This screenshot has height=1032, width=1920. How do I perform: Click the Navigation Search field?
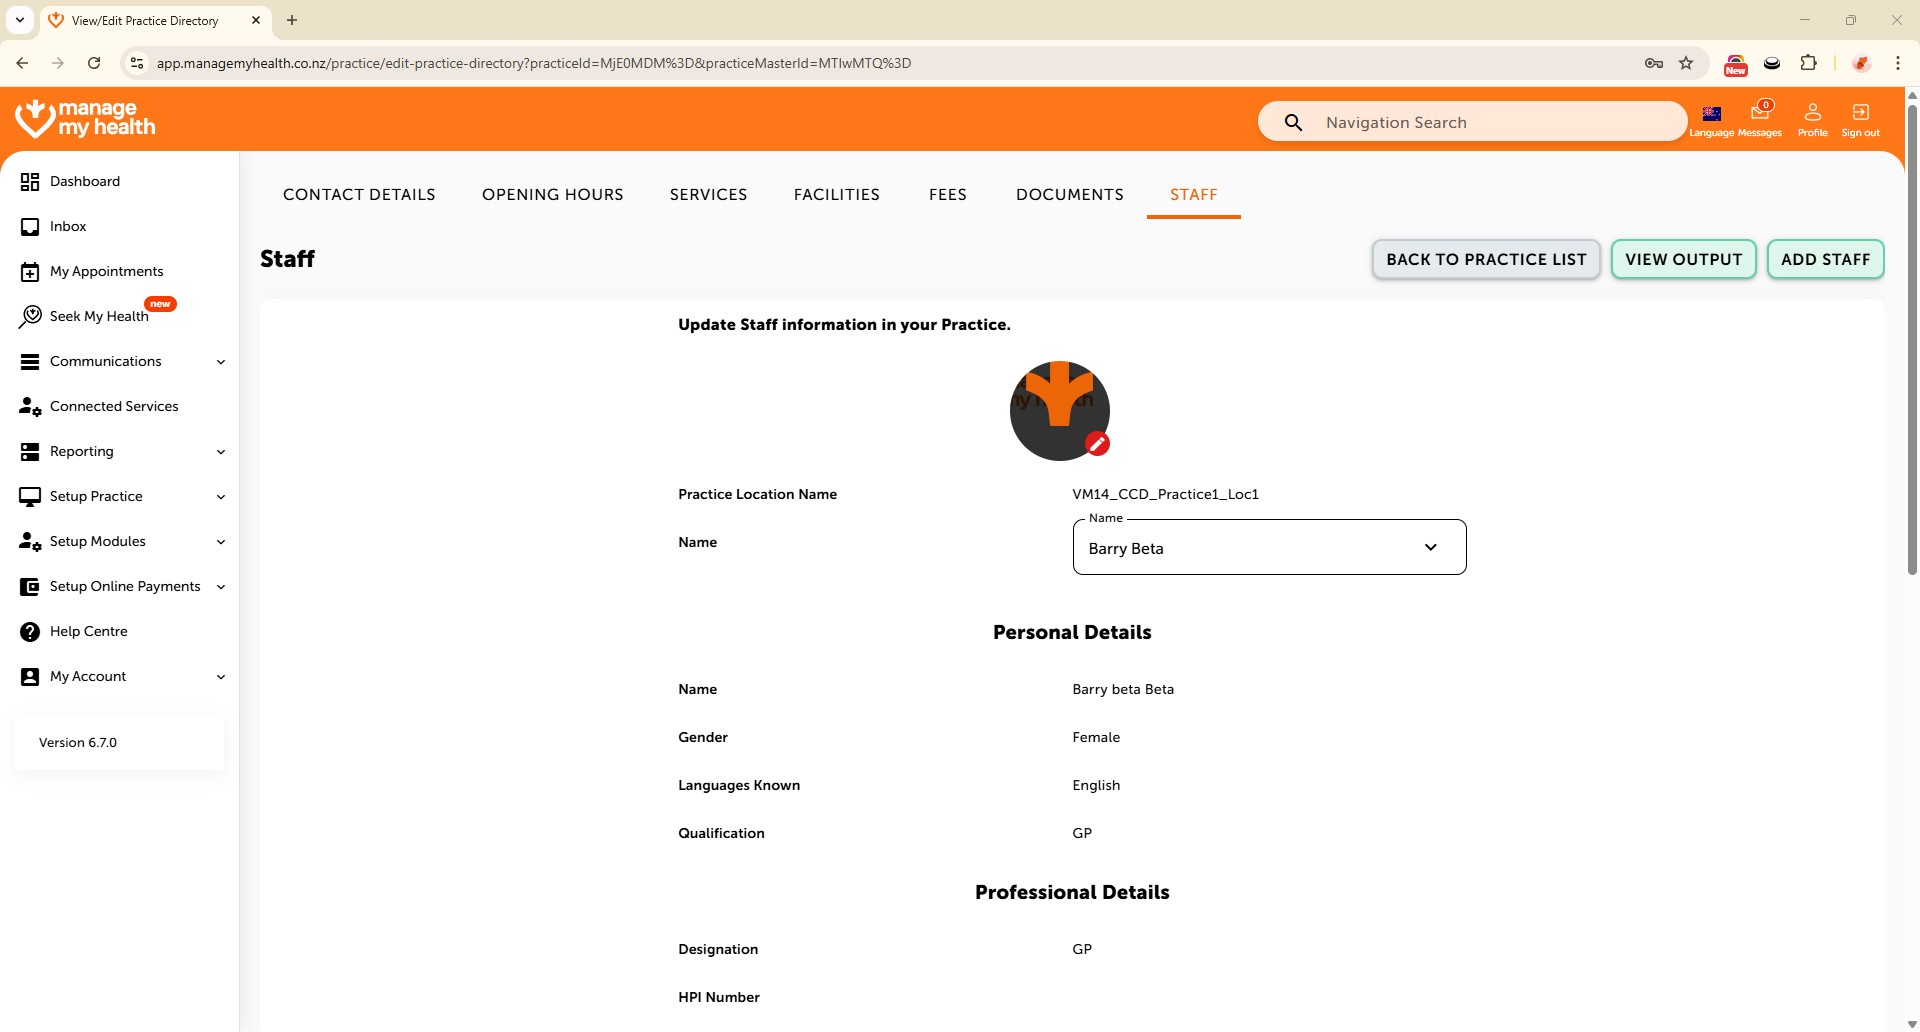(x=1490, y=123)
